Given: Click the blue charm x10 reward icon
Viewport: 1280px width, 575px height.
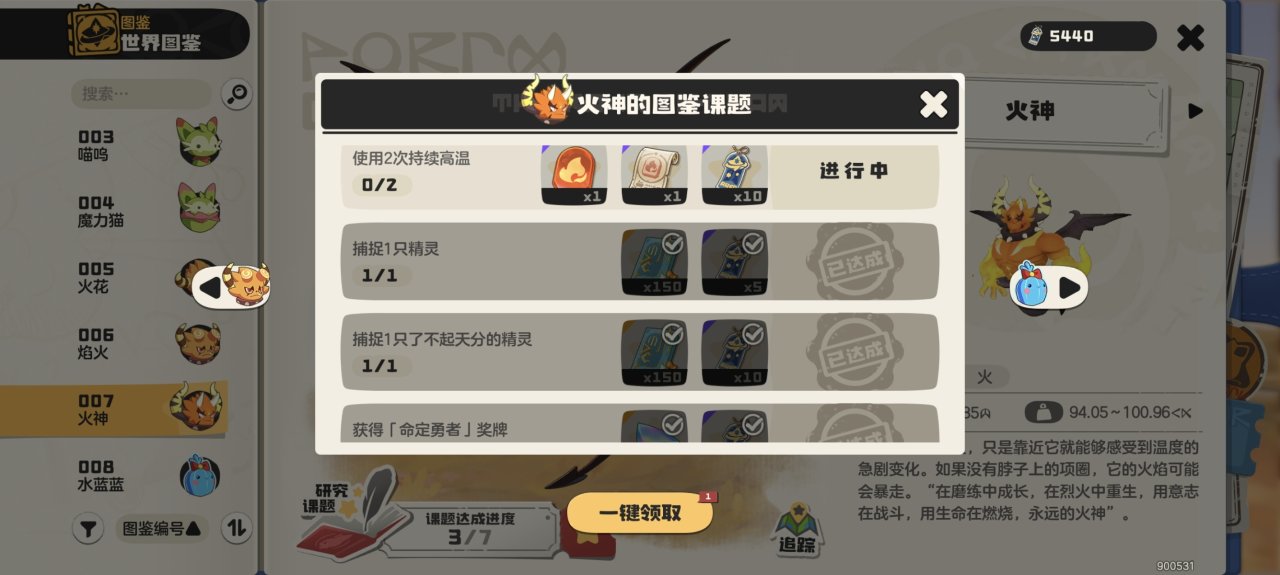Looking at the screenshot, I should pyautogui.click(x=734, y=175).
